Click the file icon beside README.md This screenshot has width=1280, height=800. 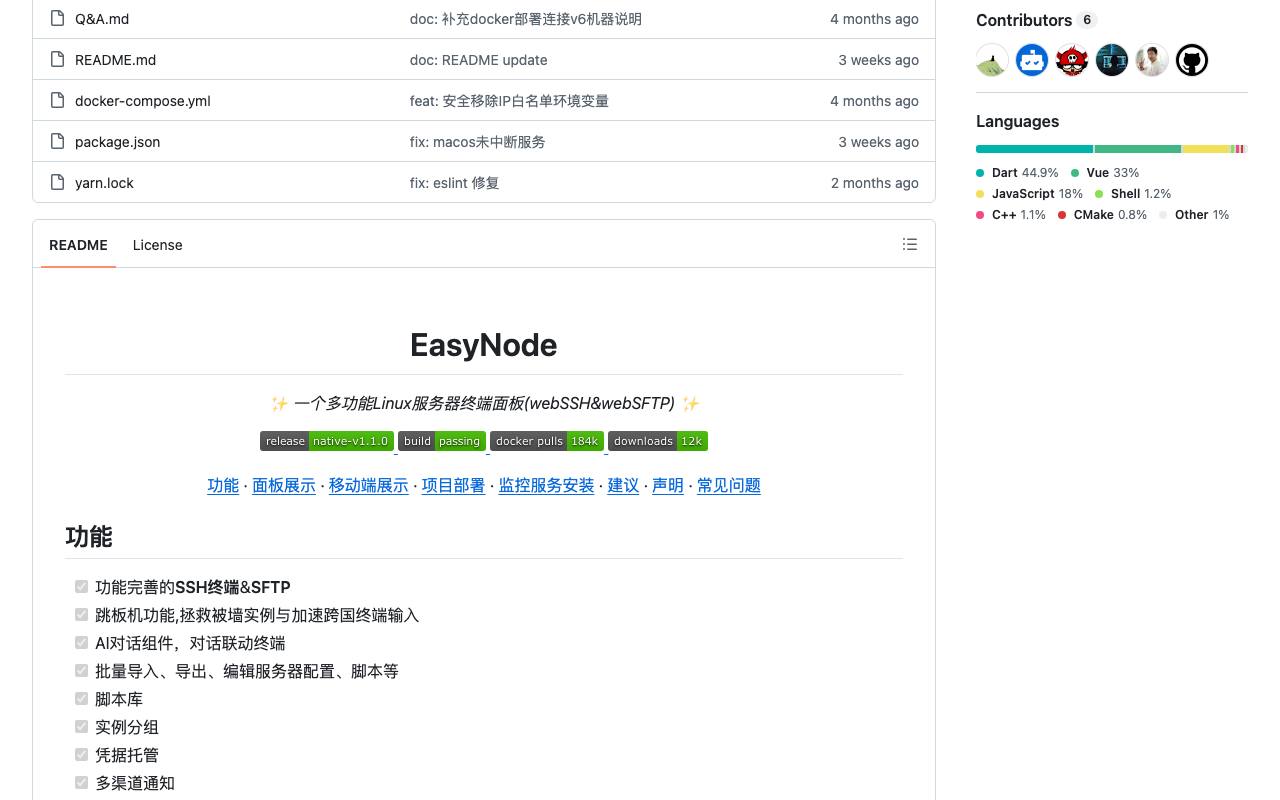[57, 60]
